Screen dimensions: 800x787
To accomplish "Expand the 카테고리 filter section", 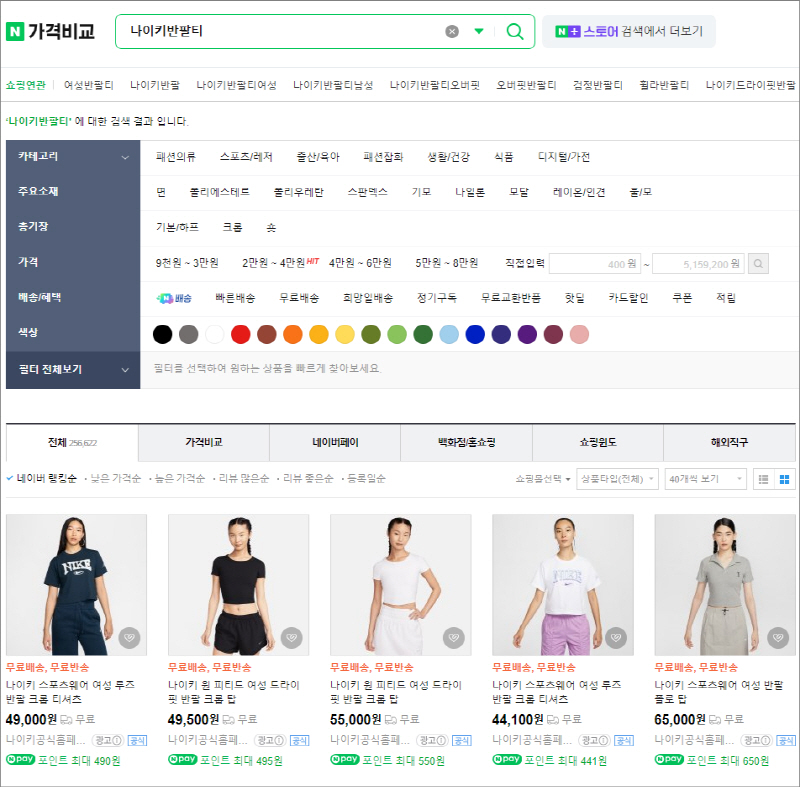I will pos(73,157).
